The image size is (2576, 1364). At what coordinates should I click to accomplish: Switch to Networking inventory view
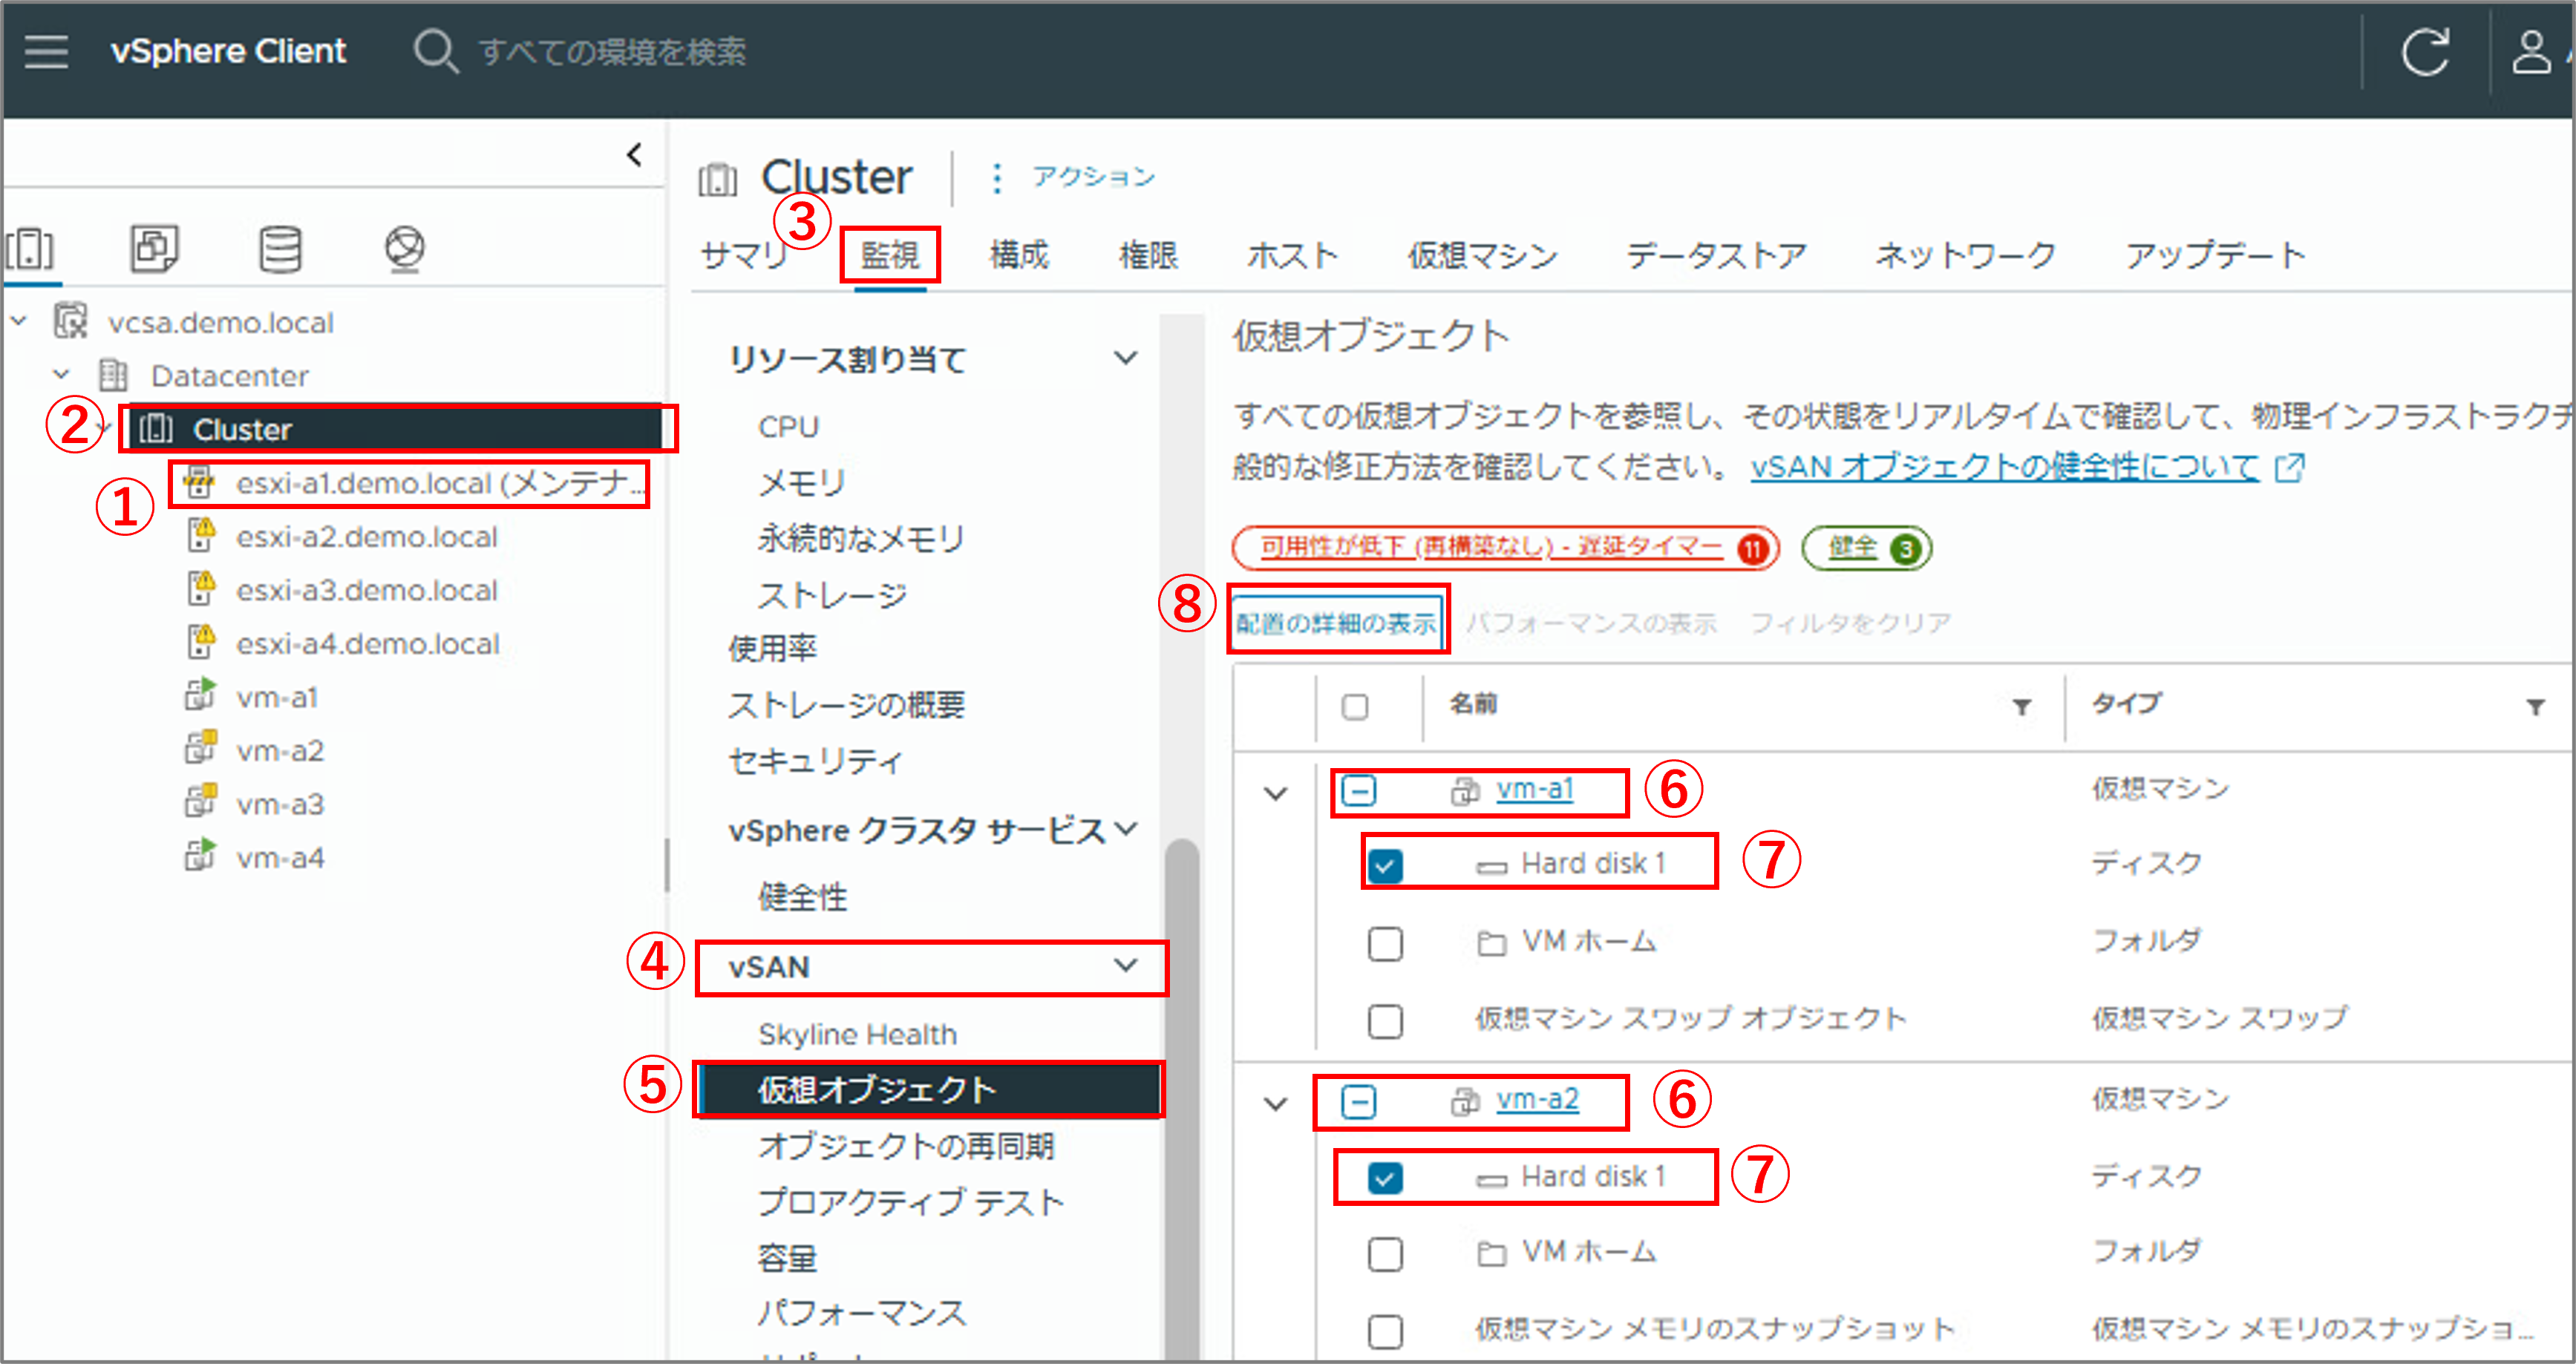click(x=405, y=249)
